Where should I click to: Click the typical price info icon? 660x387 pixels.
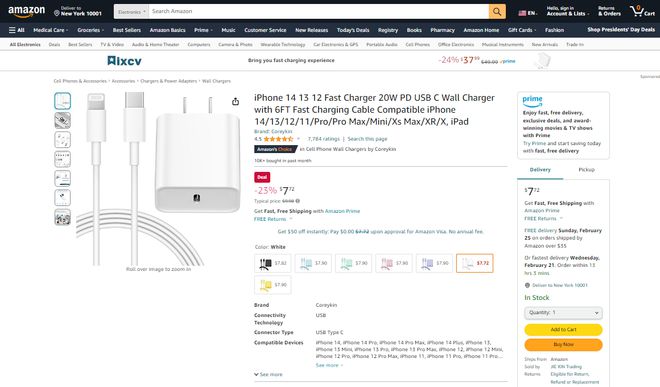298,201
